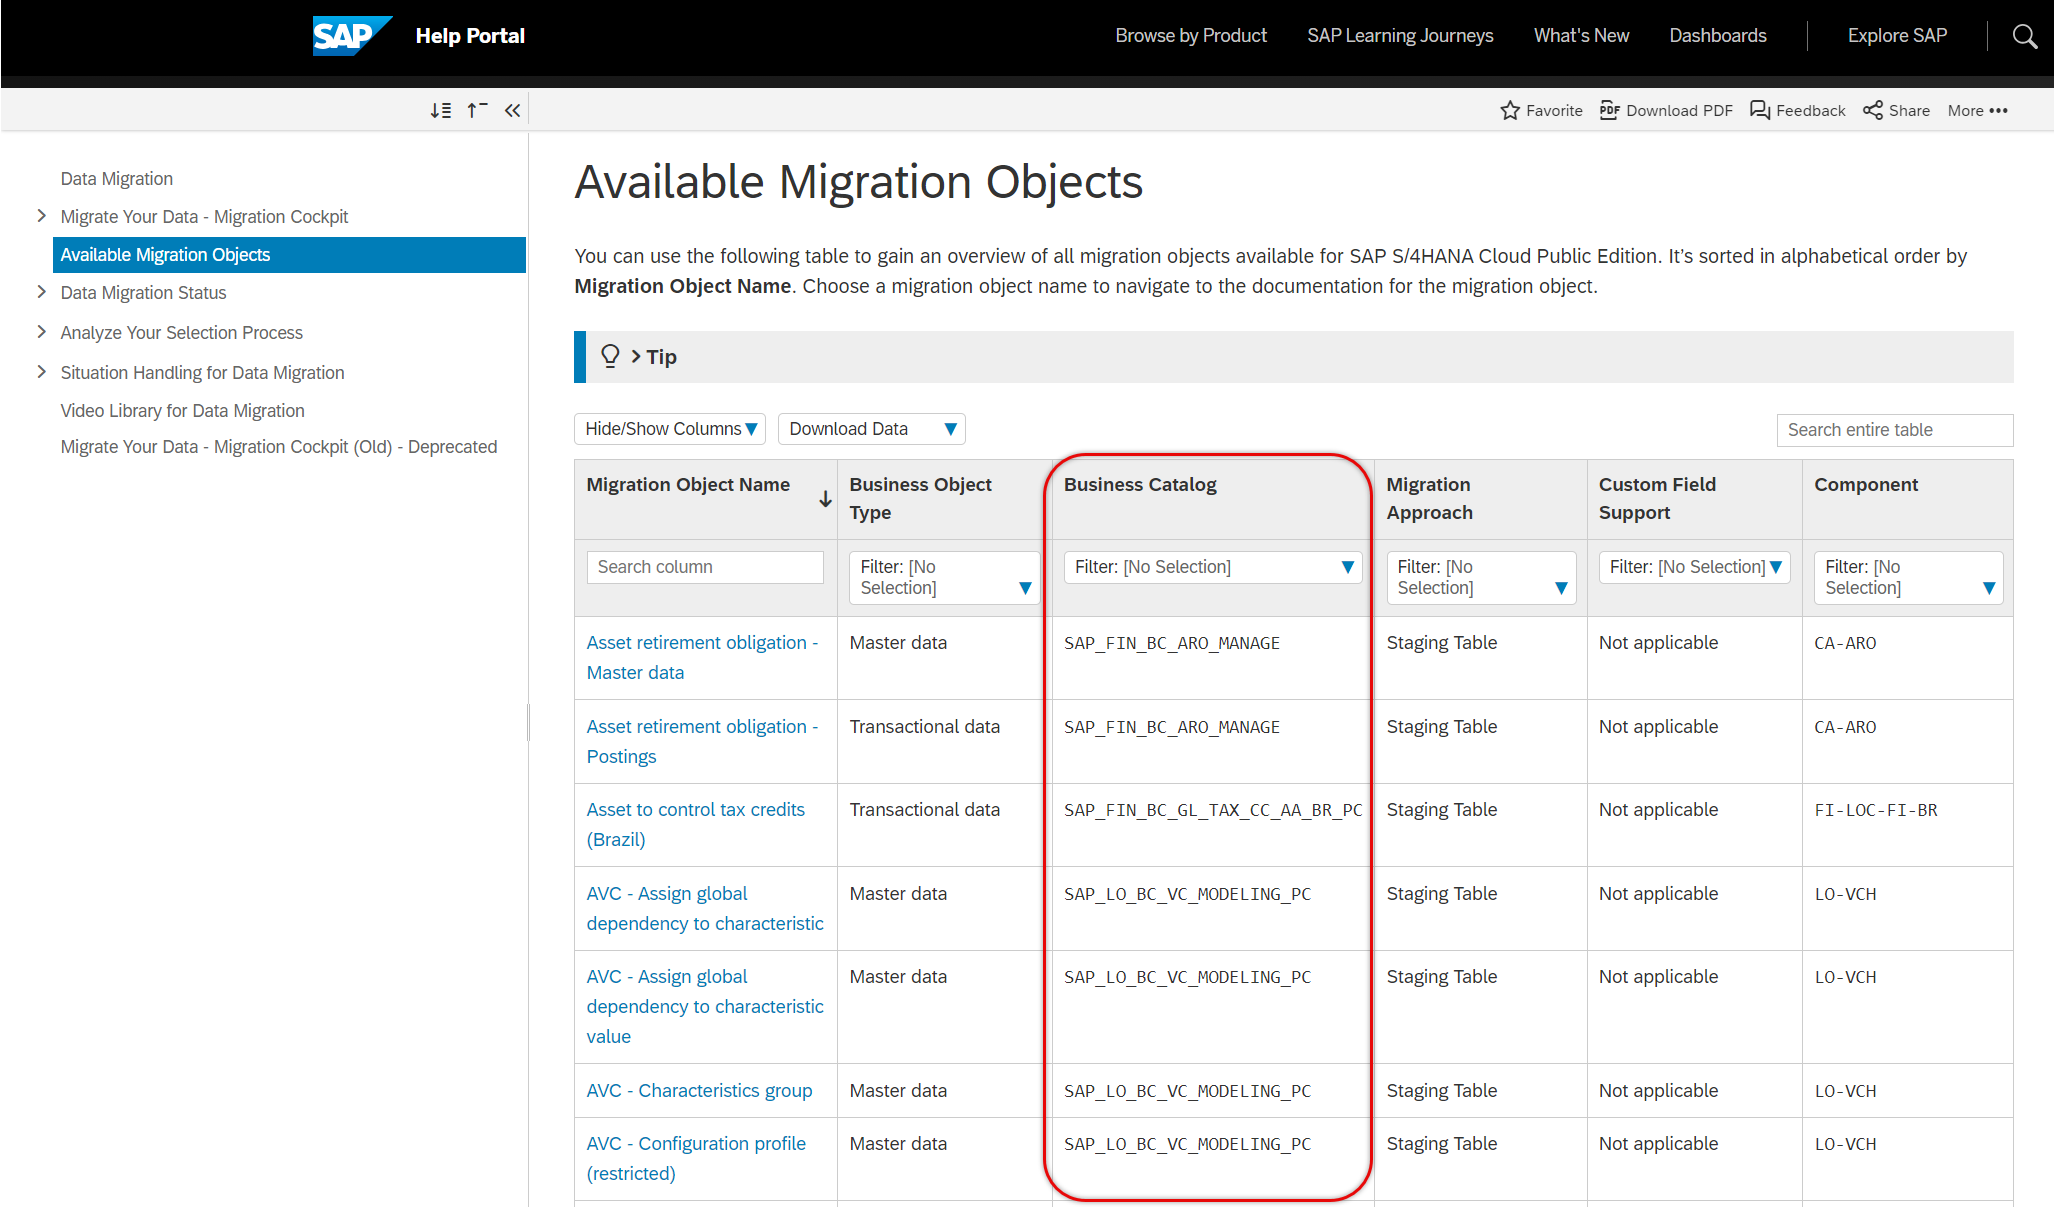Open Component filter dropdown
The image size is (2054, 1207).
pos(1908,578)
